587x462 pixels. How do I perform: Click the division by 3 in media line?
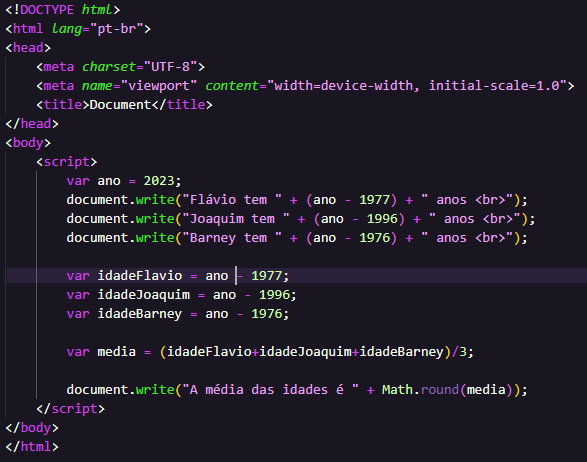[459, 352]
